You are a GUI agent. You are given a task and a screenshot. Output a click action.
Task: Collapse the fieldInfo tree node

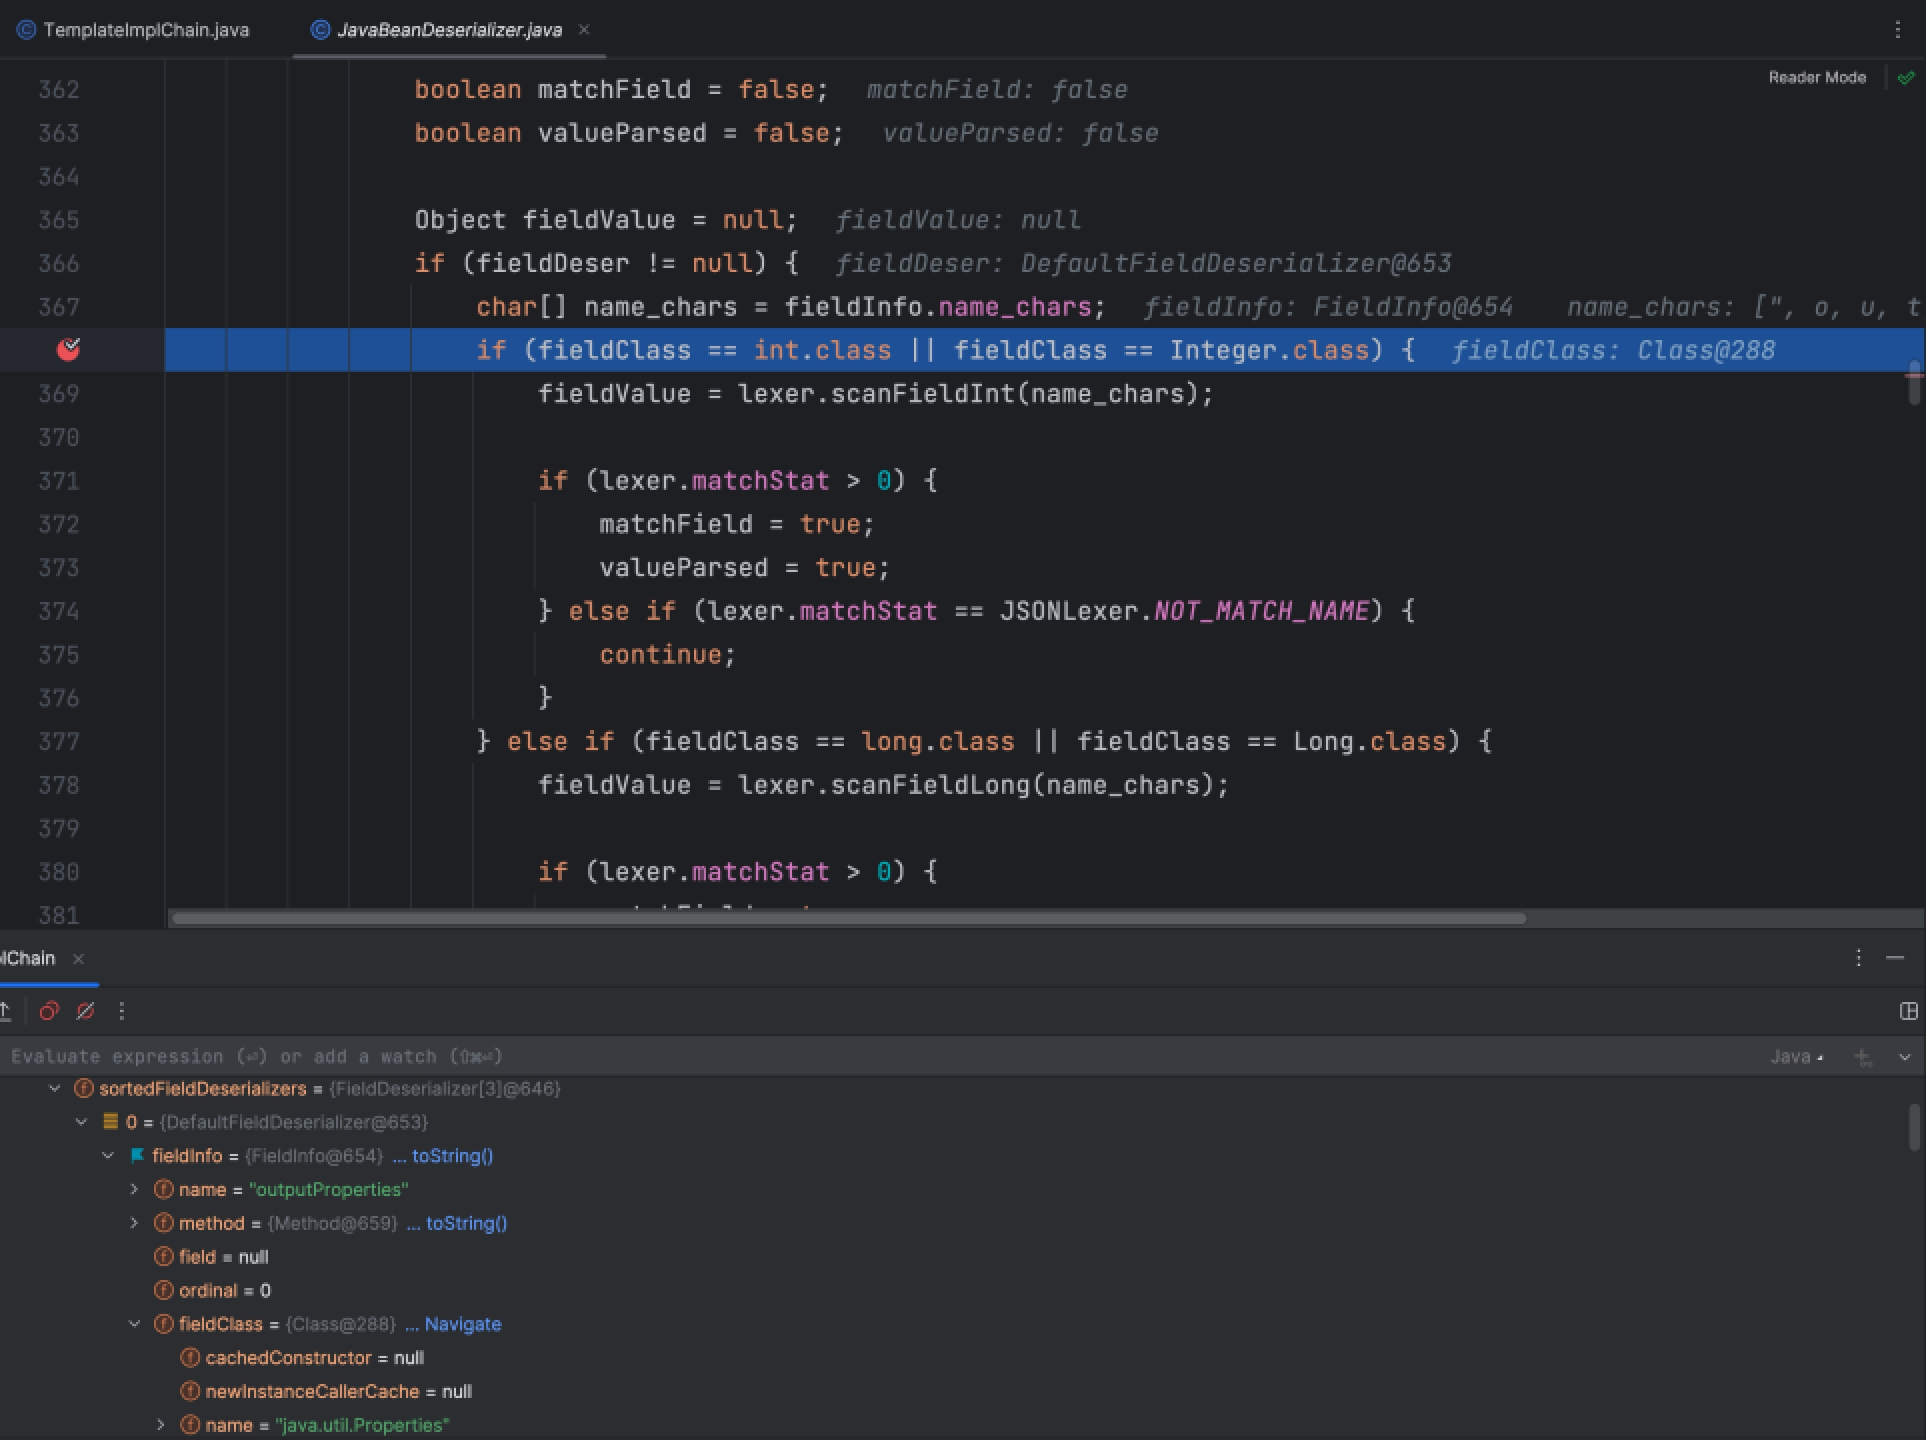108,1156
